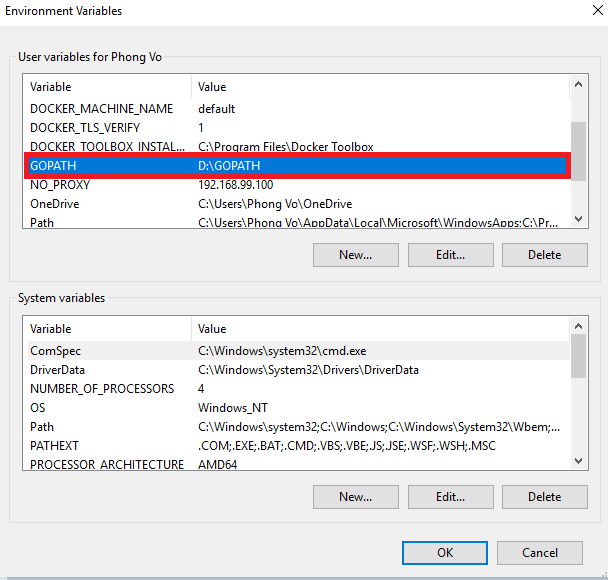
Task: Select the NUMBER_OF_PROCESSORS system variable
Action: pyautogui.click(x=299, y=388)
